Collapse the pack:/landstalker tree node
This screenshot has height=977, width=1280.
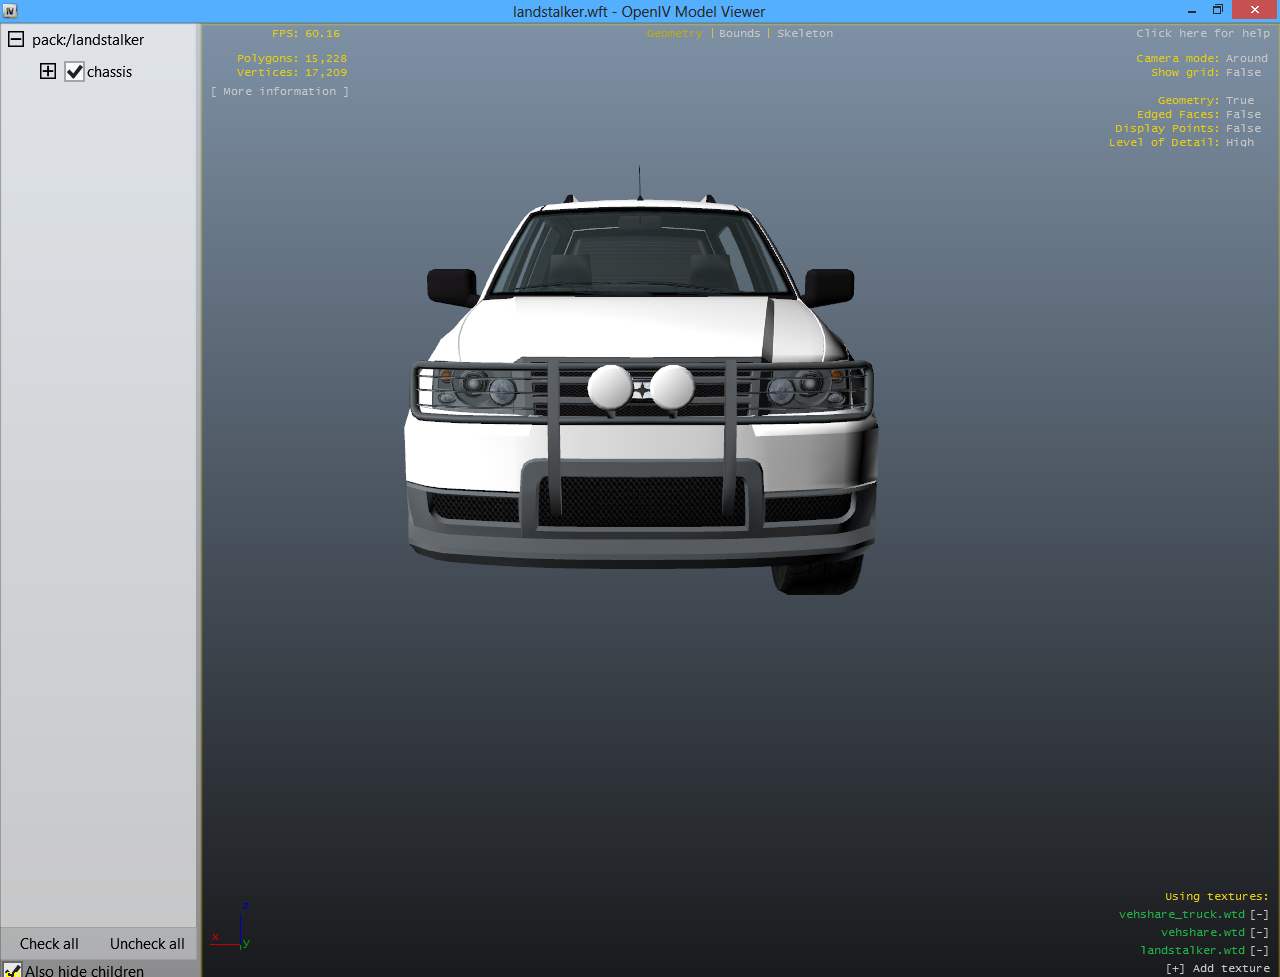point(16,40)
